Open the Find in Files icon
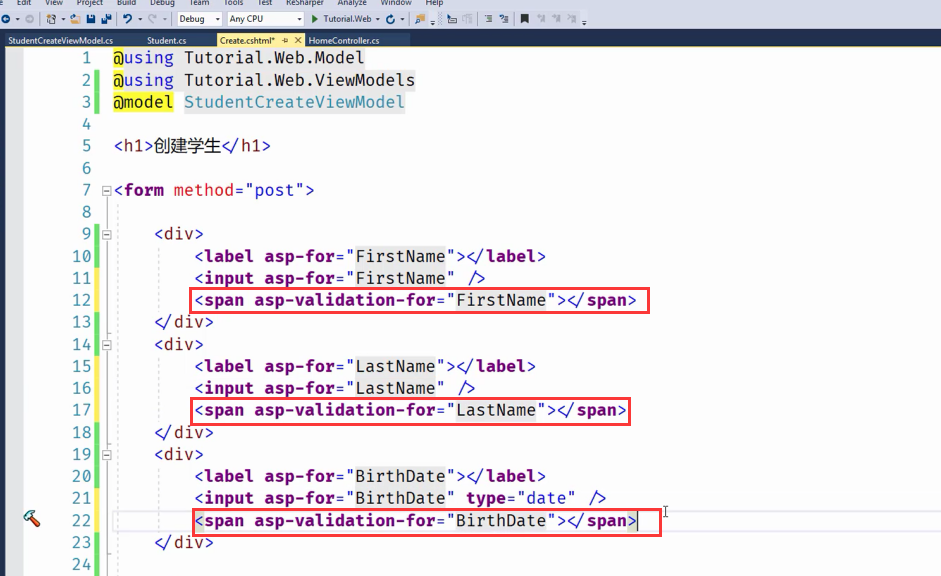The width and height of the screenshot is (941, 576). (420, 19)
